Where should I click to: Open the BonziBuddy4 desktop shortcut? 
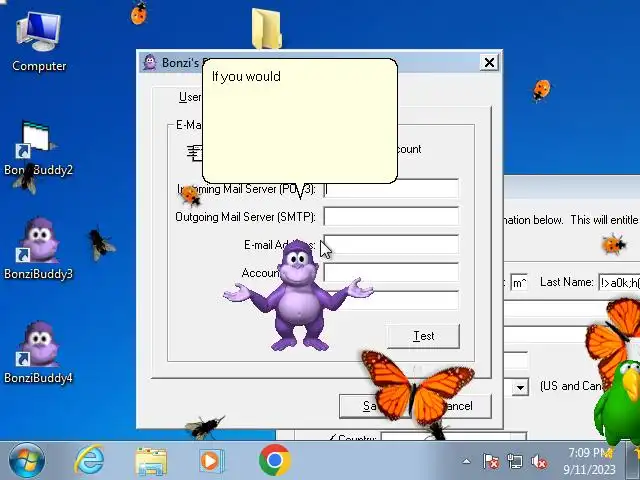(x=38, y=353)
